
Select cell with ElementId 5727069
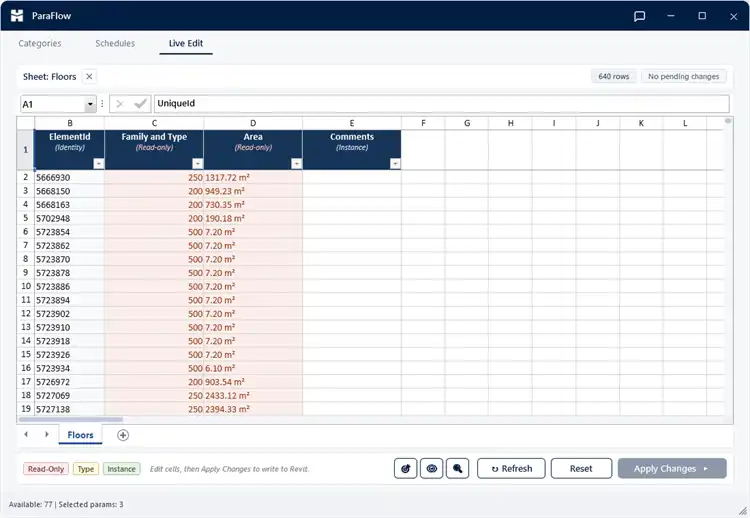tap(70, 396)
